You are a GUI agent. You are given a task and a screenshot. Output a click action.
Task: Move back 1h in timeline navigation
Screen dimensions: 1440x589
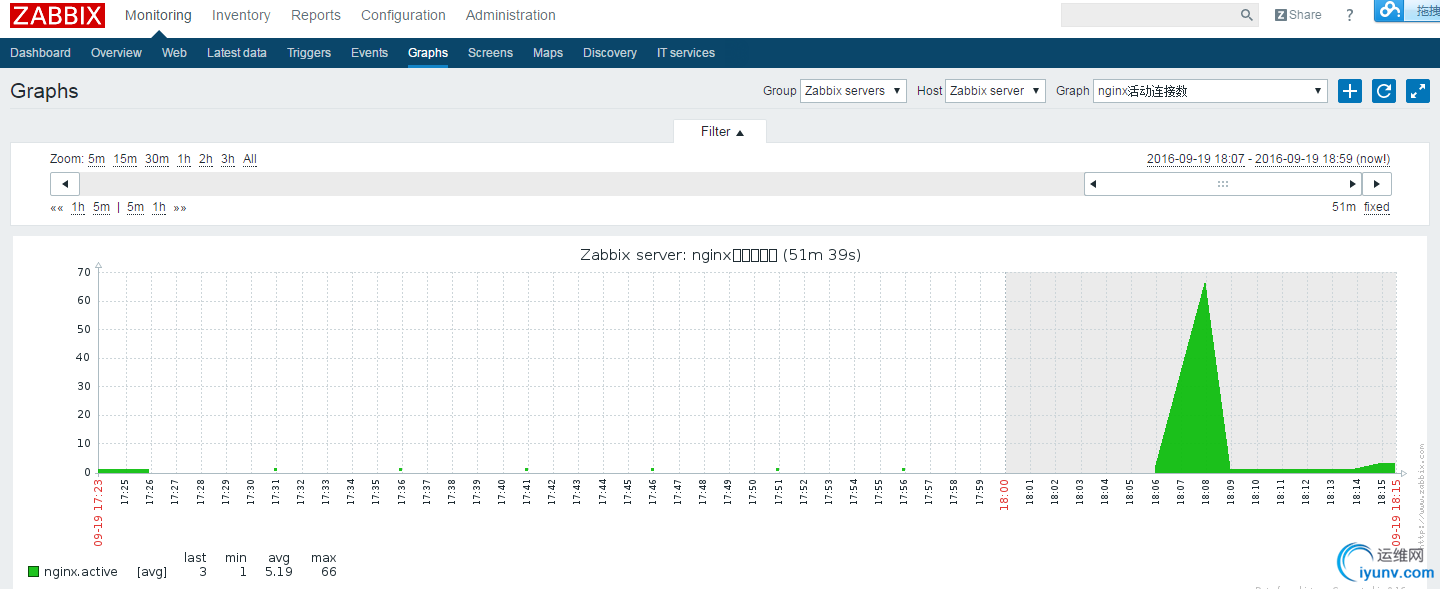click(78, 208)
